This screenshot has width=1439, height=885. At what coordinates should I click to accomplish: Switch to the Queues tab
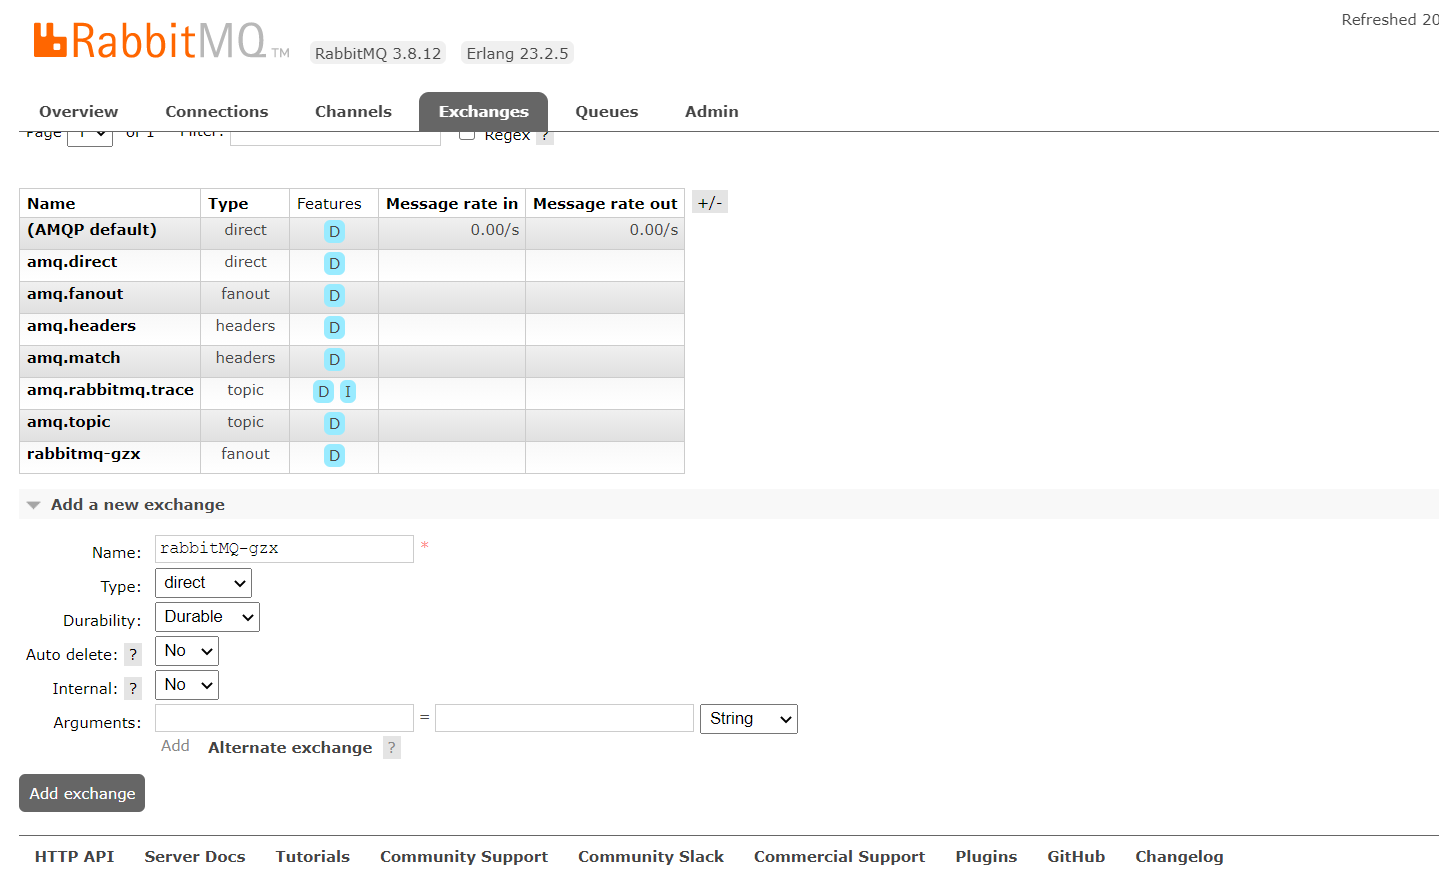point(606,112)
